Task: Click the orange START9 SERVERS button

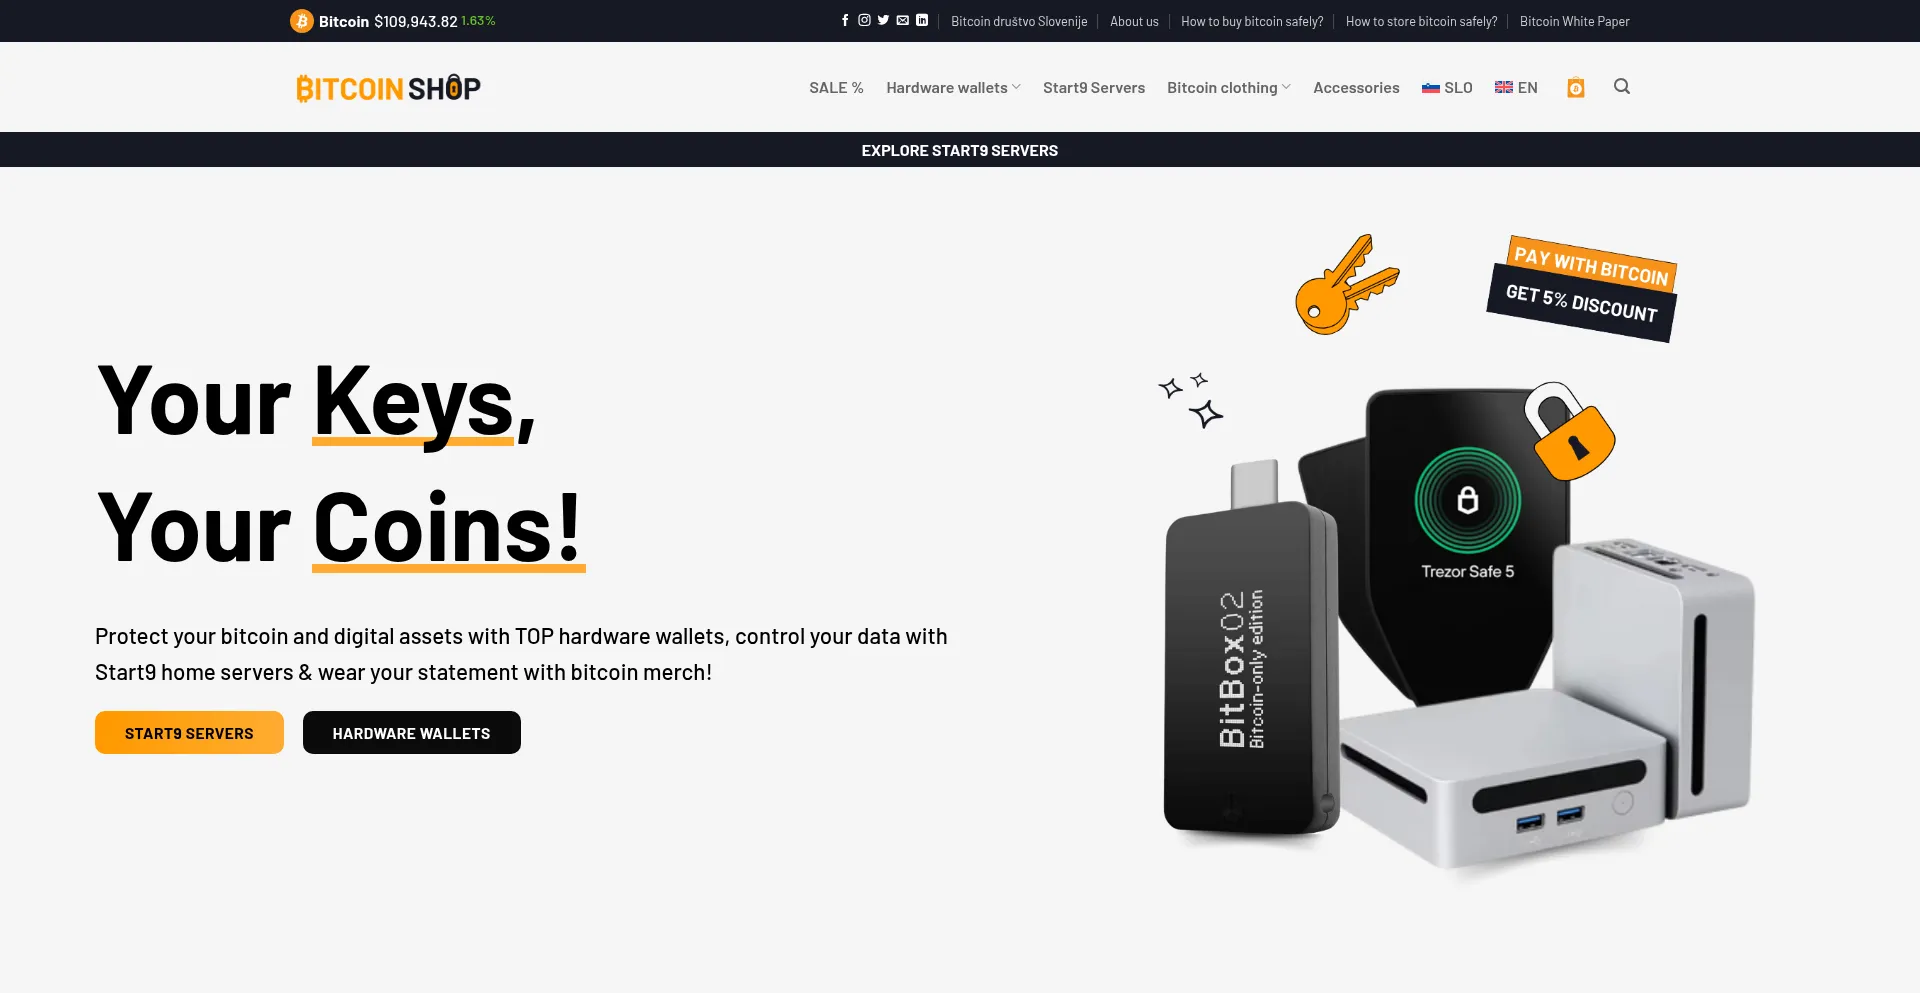Action: [189, 733]
